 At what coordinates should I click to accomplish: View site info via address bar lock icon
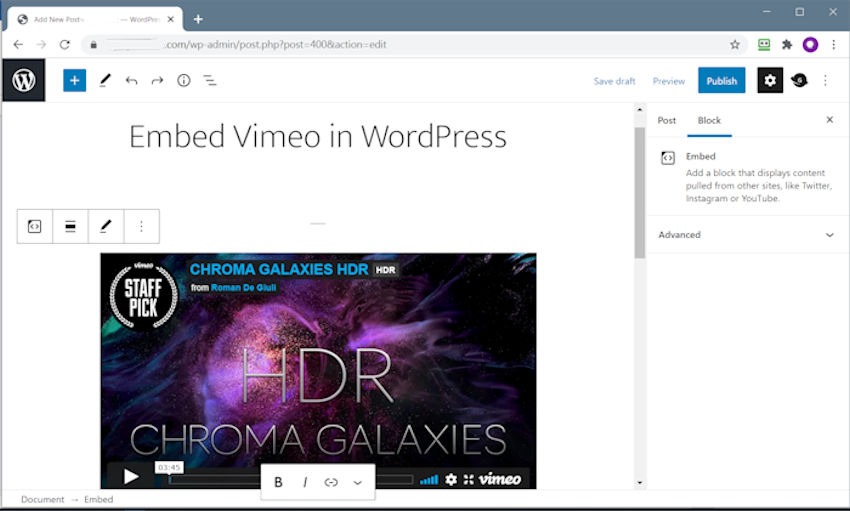click(93, 44)
